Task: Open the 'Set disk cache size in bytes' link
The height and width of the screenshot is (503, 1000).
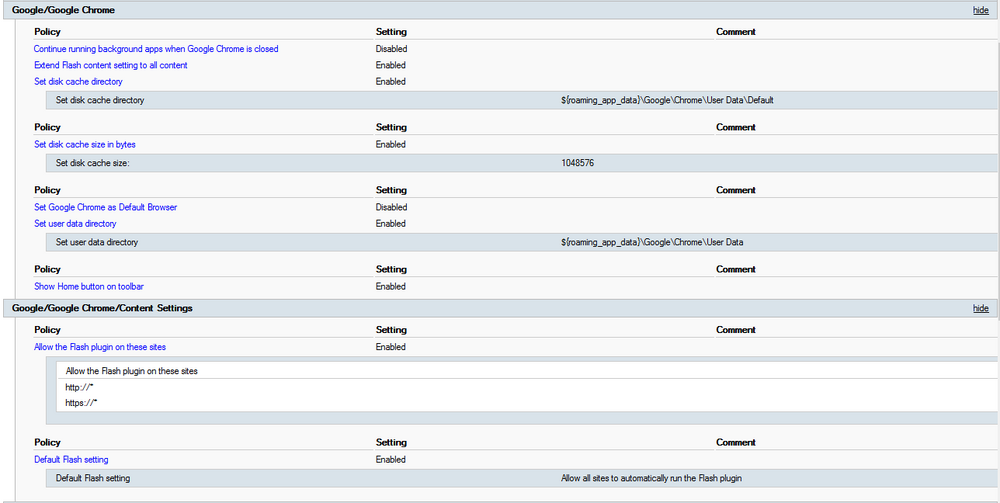Action: [85, 145]
